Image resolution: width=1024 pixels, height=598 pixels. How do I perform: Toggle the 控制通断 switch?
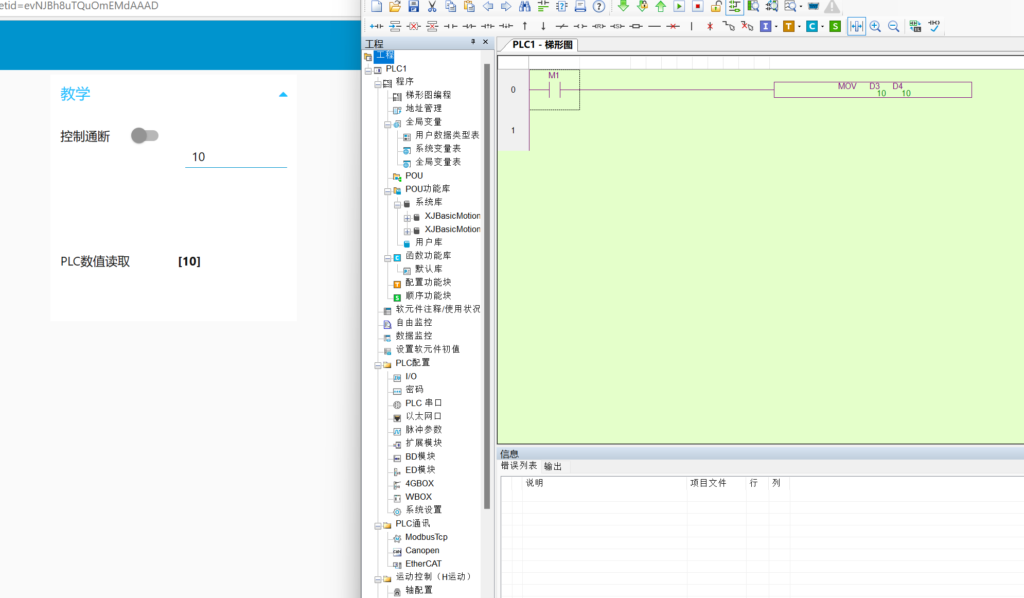coord(144,136)
